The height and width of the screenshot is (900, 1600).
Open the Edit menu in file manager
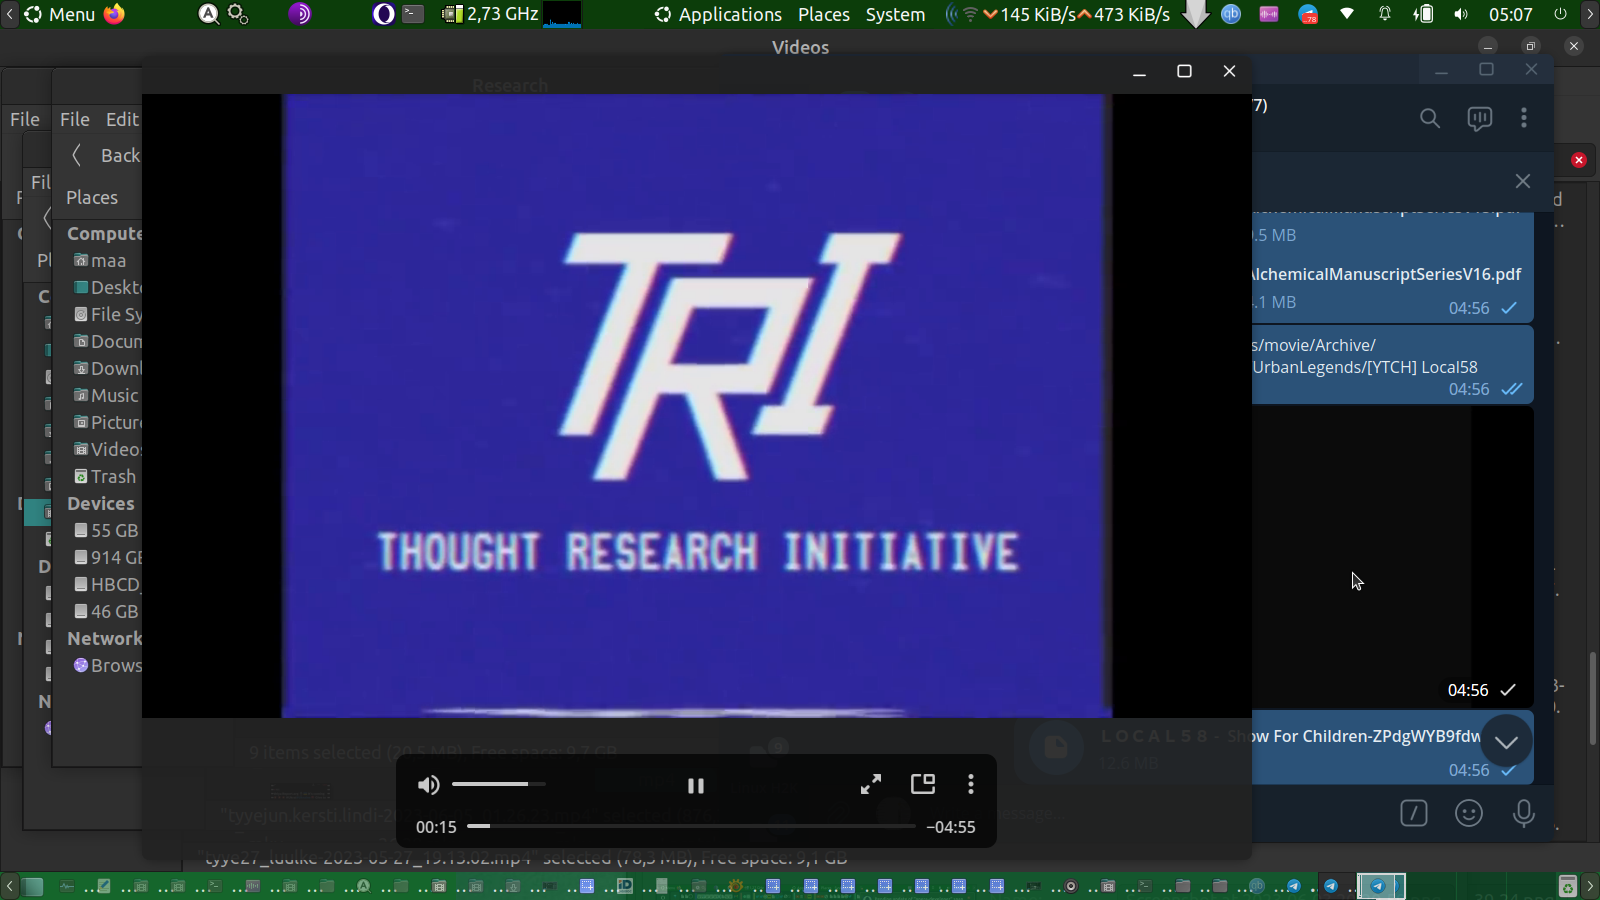(x=122, y=119)
